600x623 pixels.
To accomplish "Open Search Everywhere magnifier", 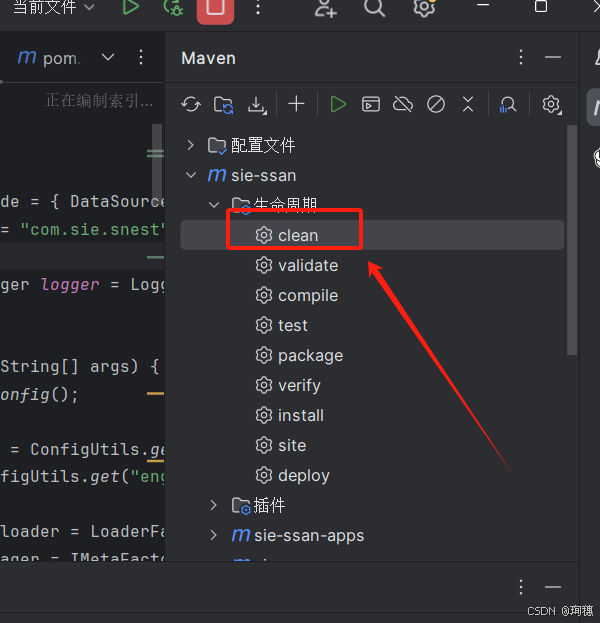I will [x=374, y=8].
